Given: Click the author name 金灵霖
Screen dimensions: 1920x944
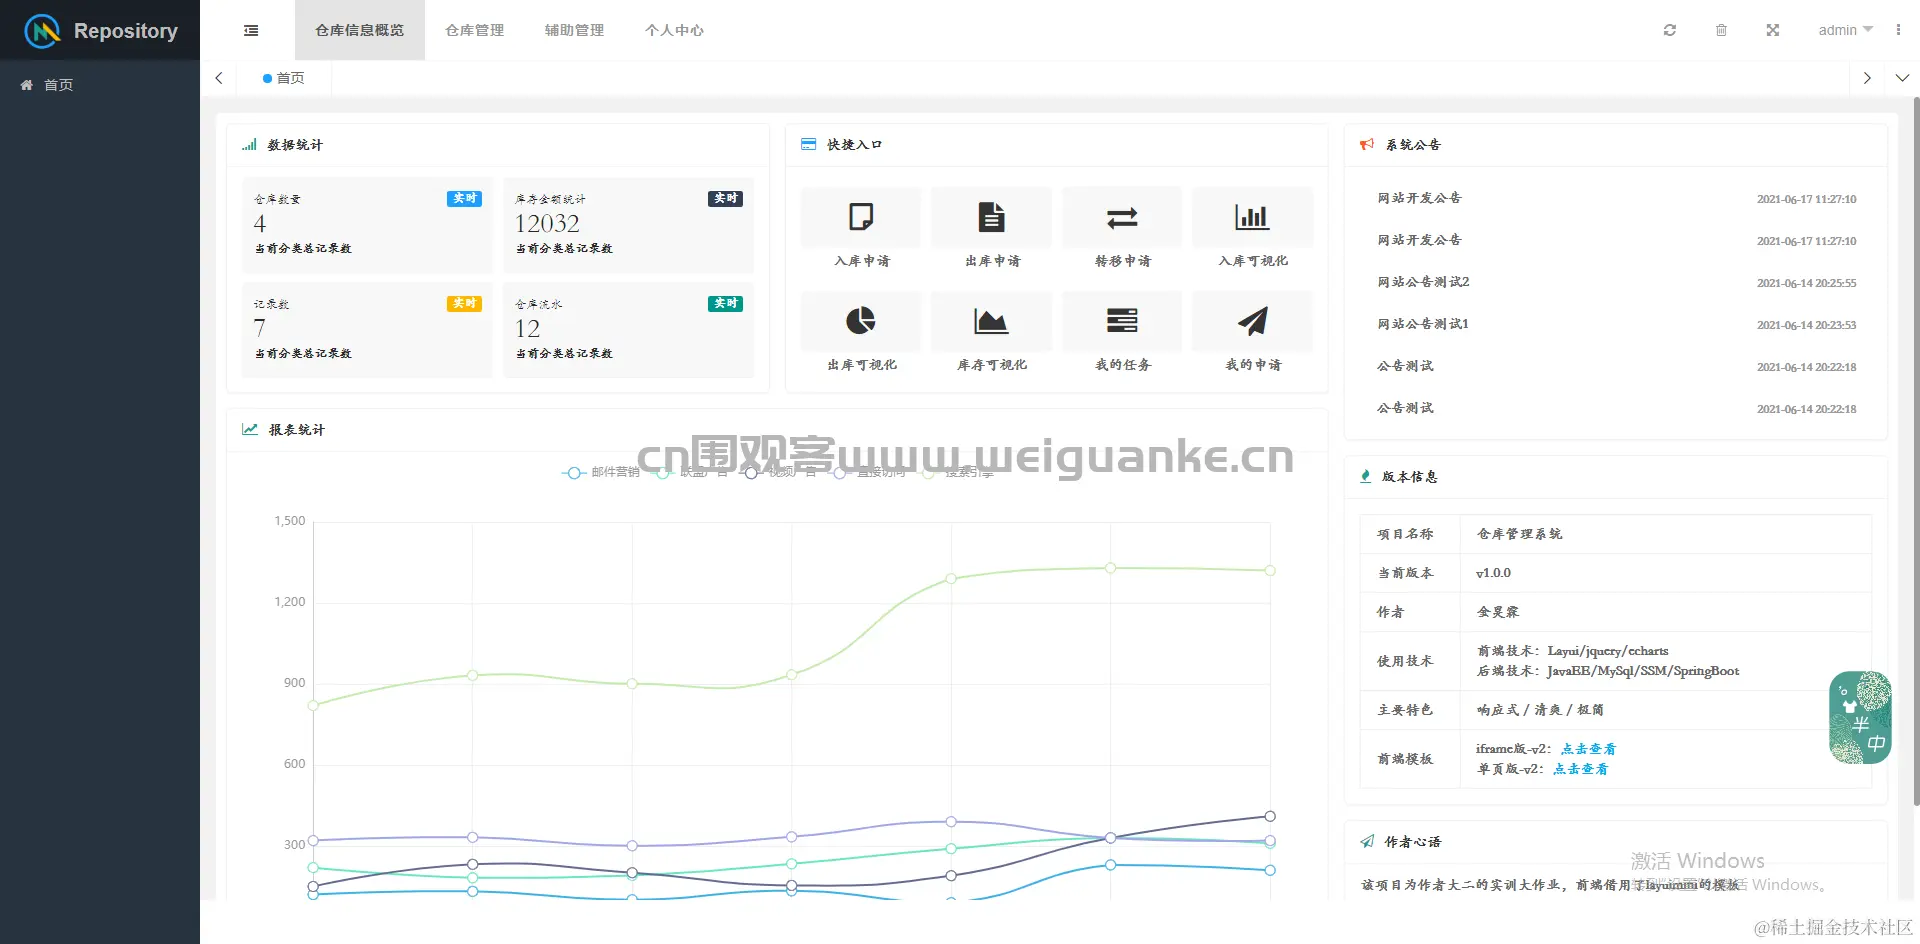Looking at the screenshot, I should point(1498,612).
